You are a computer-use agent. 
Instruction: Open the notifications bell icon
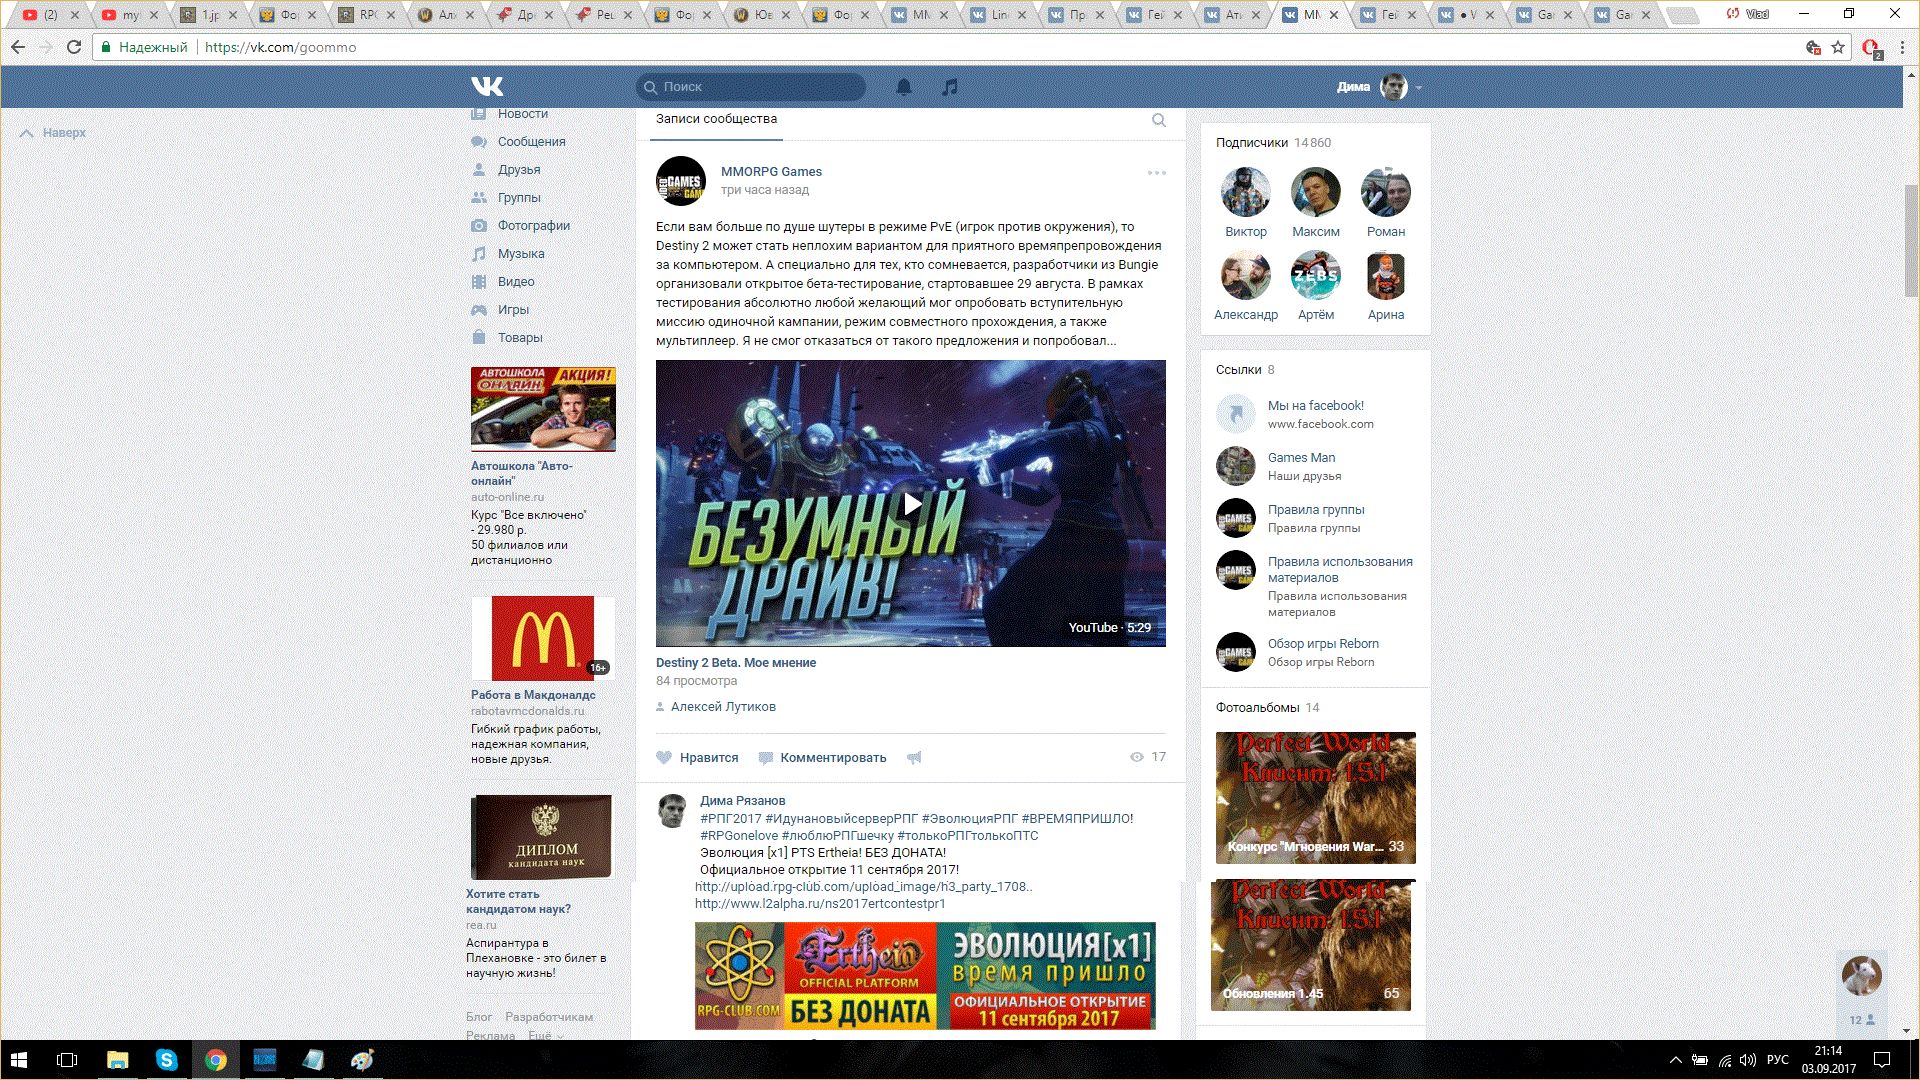tap(904, 87)
